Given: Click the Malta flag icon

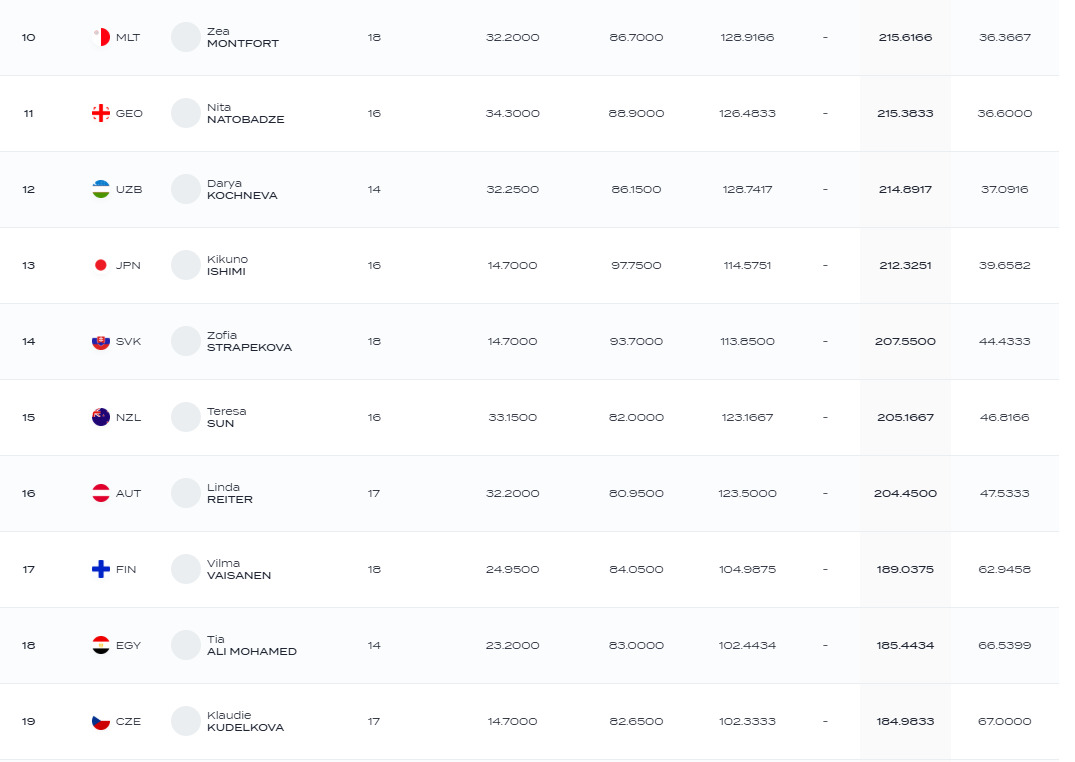Looking at the screenshot, I should 101,37.
